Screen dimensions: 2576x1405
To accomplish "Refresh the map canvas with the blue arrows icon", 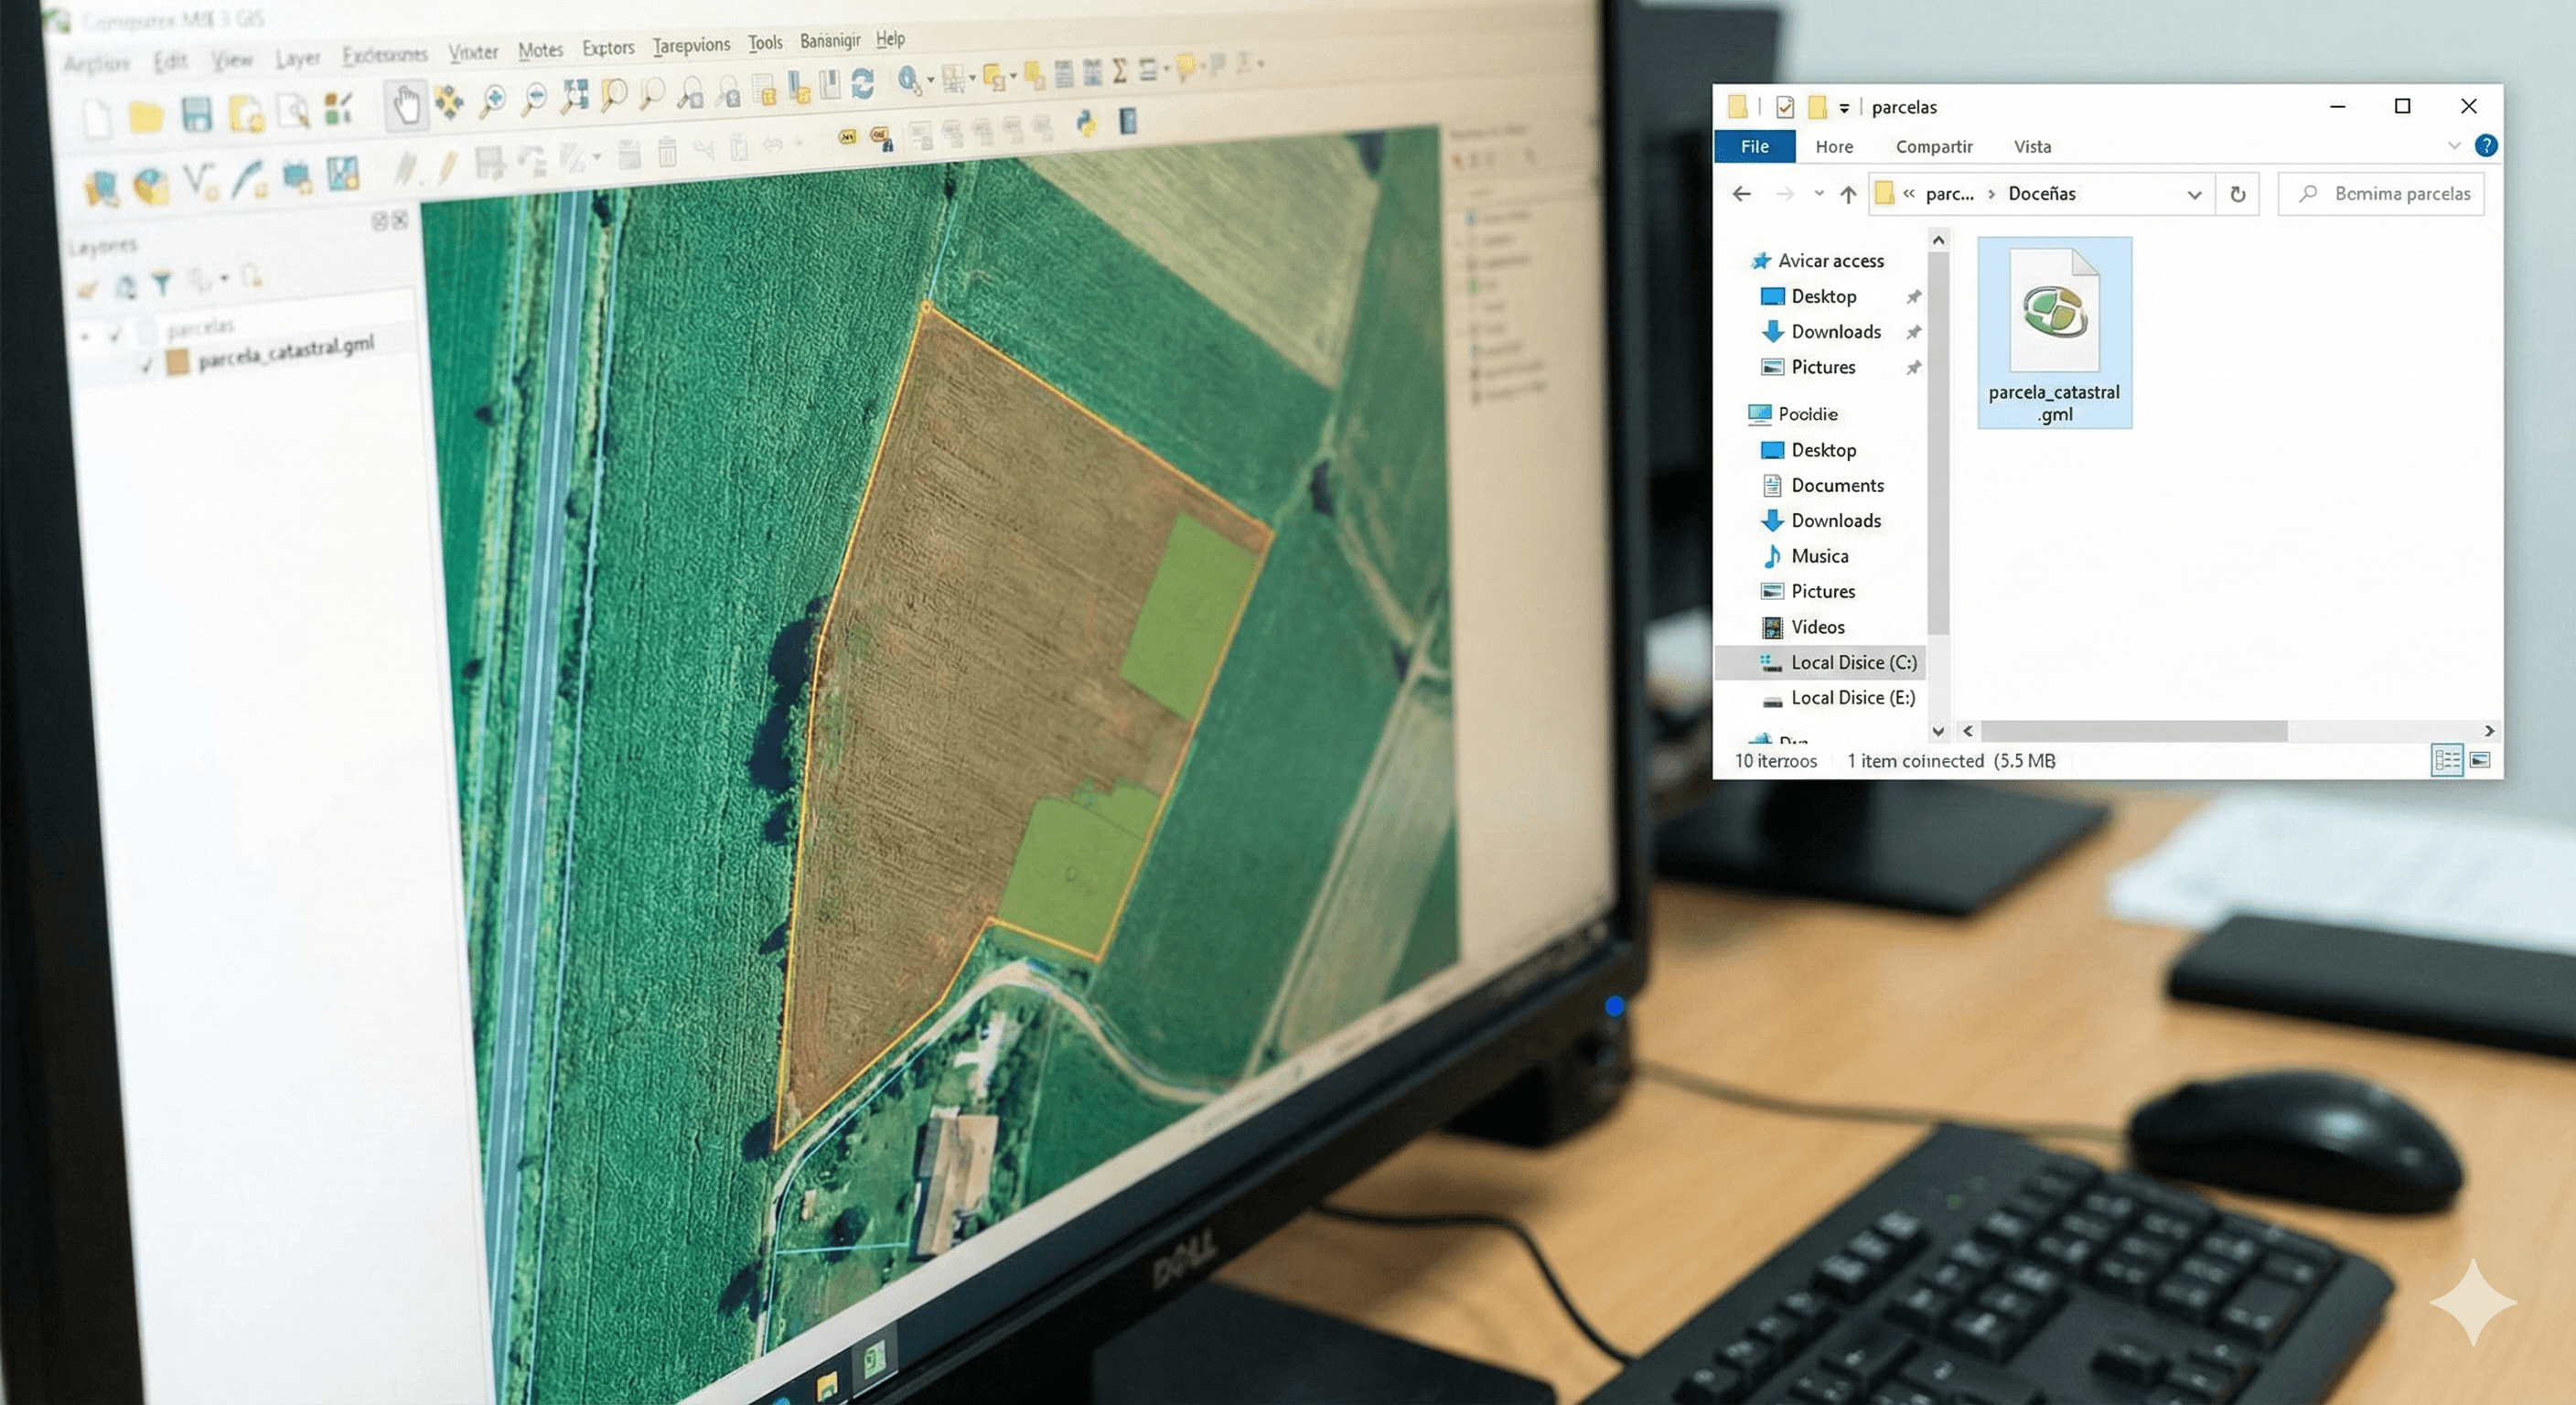I will [x=862, y=83].
